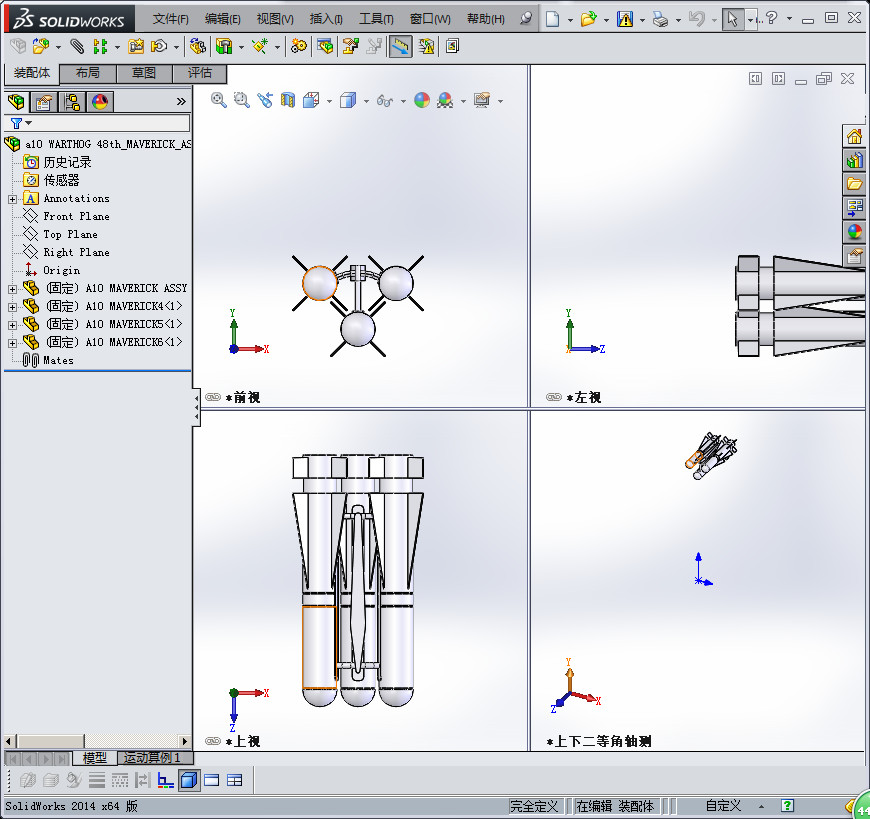
Task: Click the Linear Component Pattern icon
Action: pyautogui.click(x=100, y=46)
